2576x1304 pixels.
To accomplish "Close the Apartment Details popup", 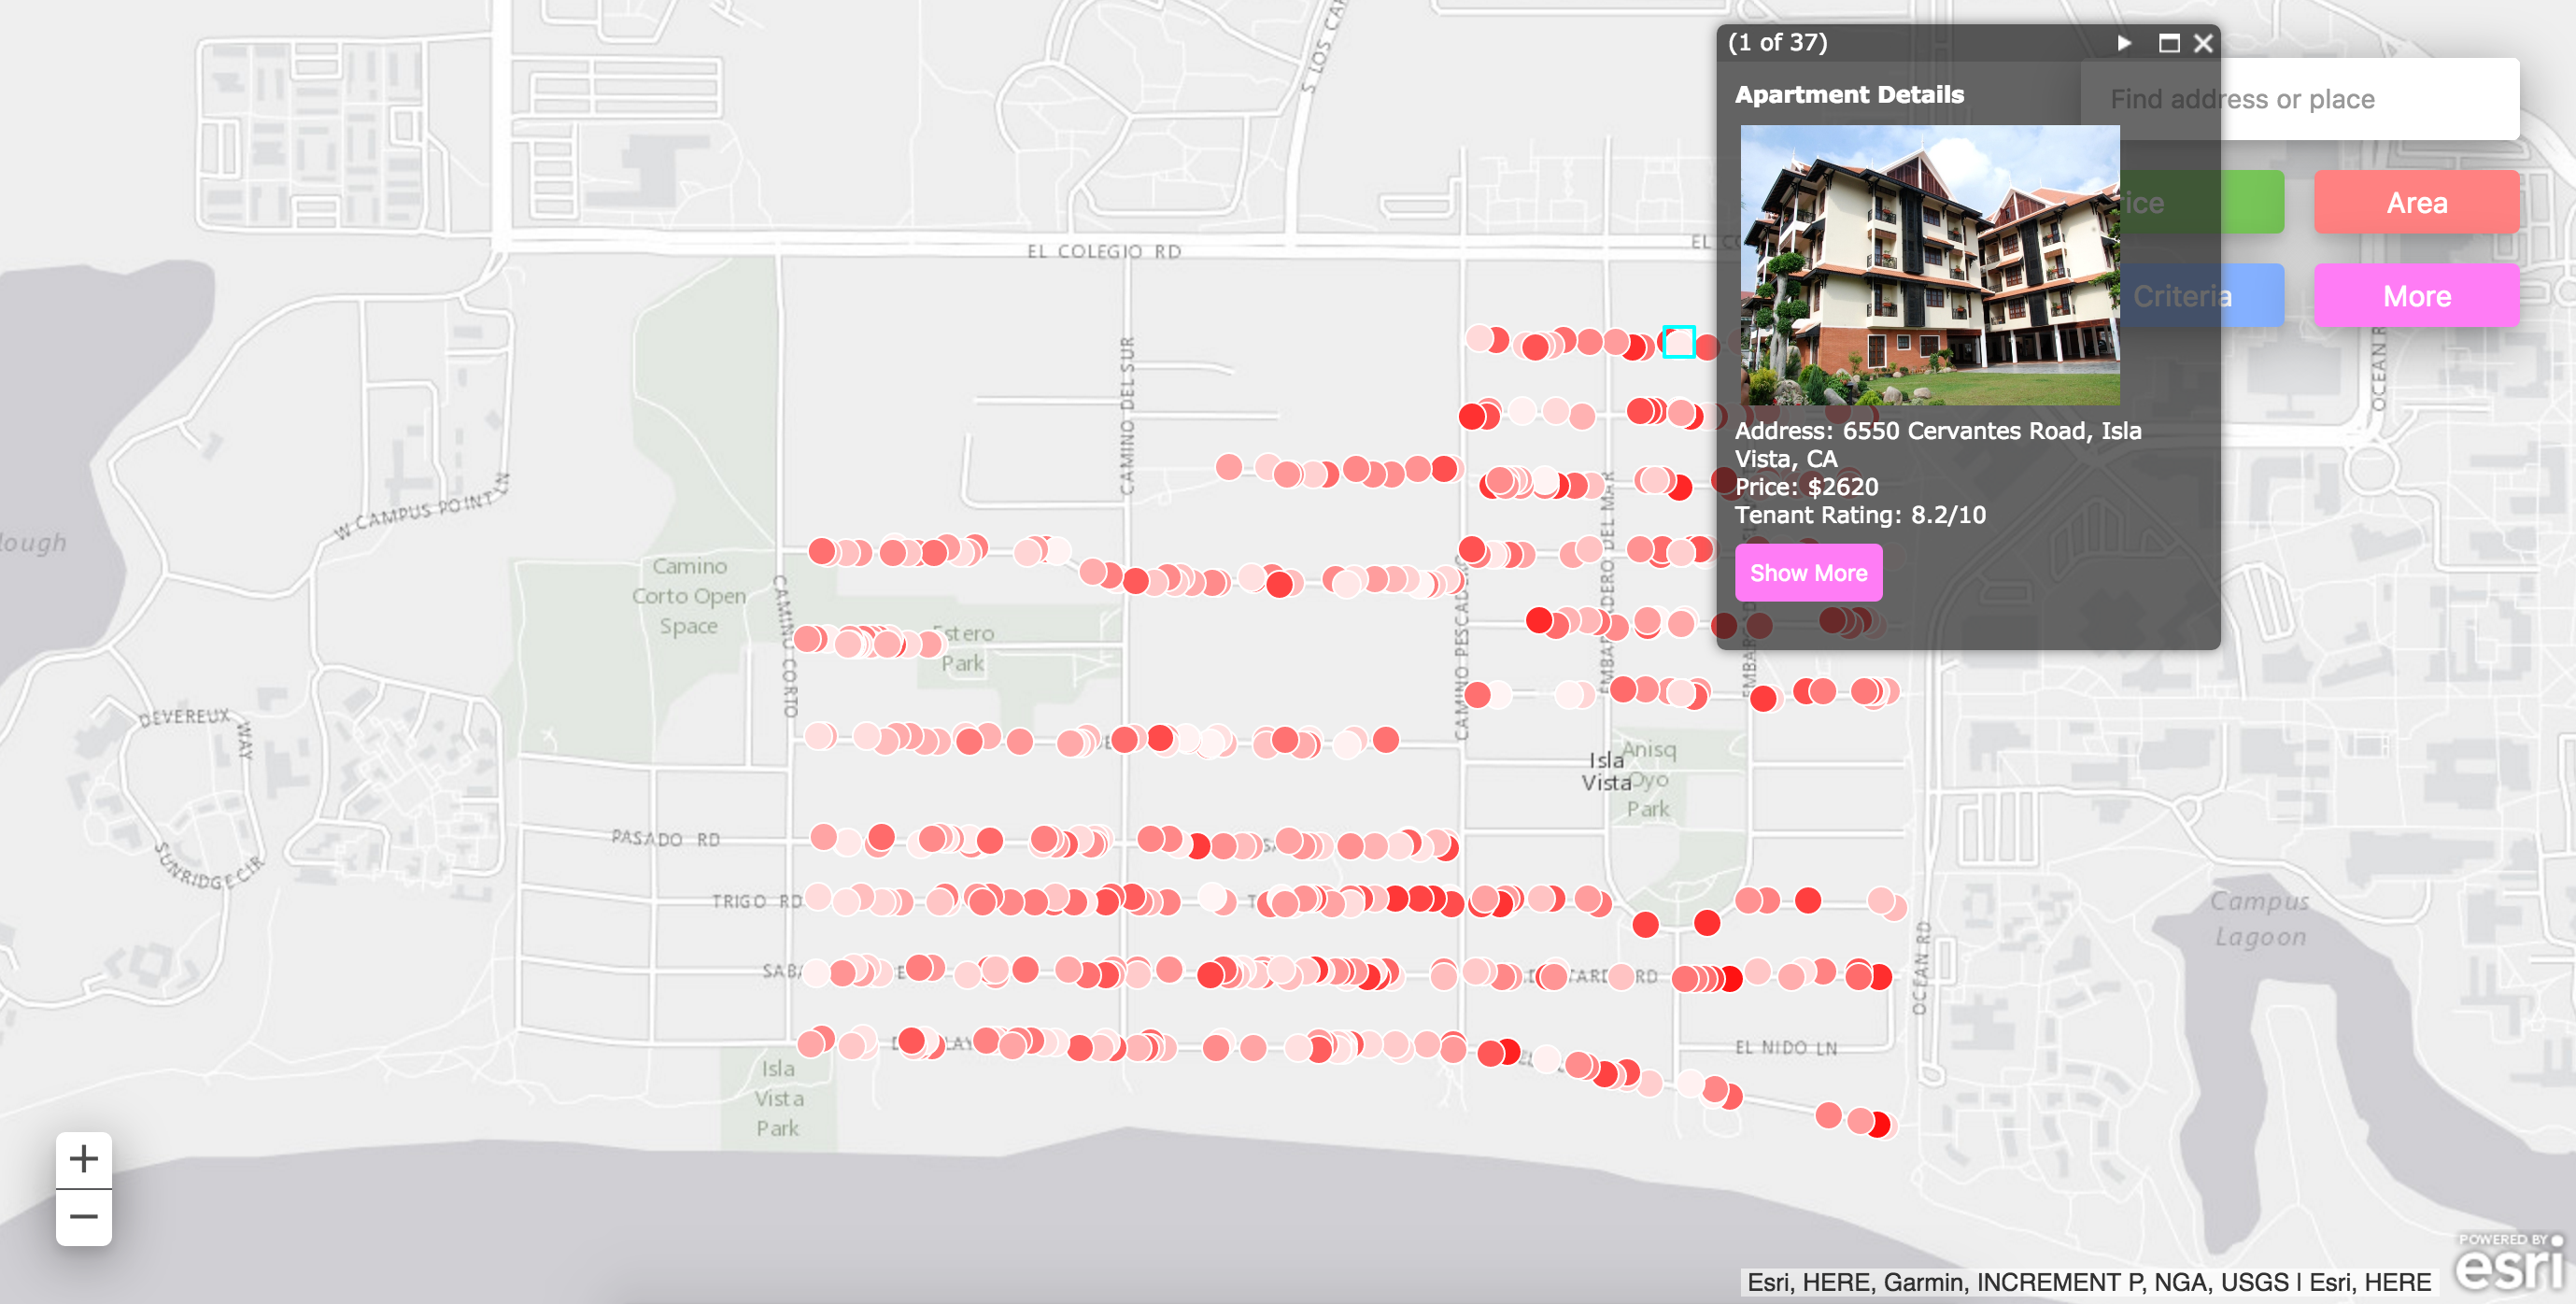I will 2203,43.
